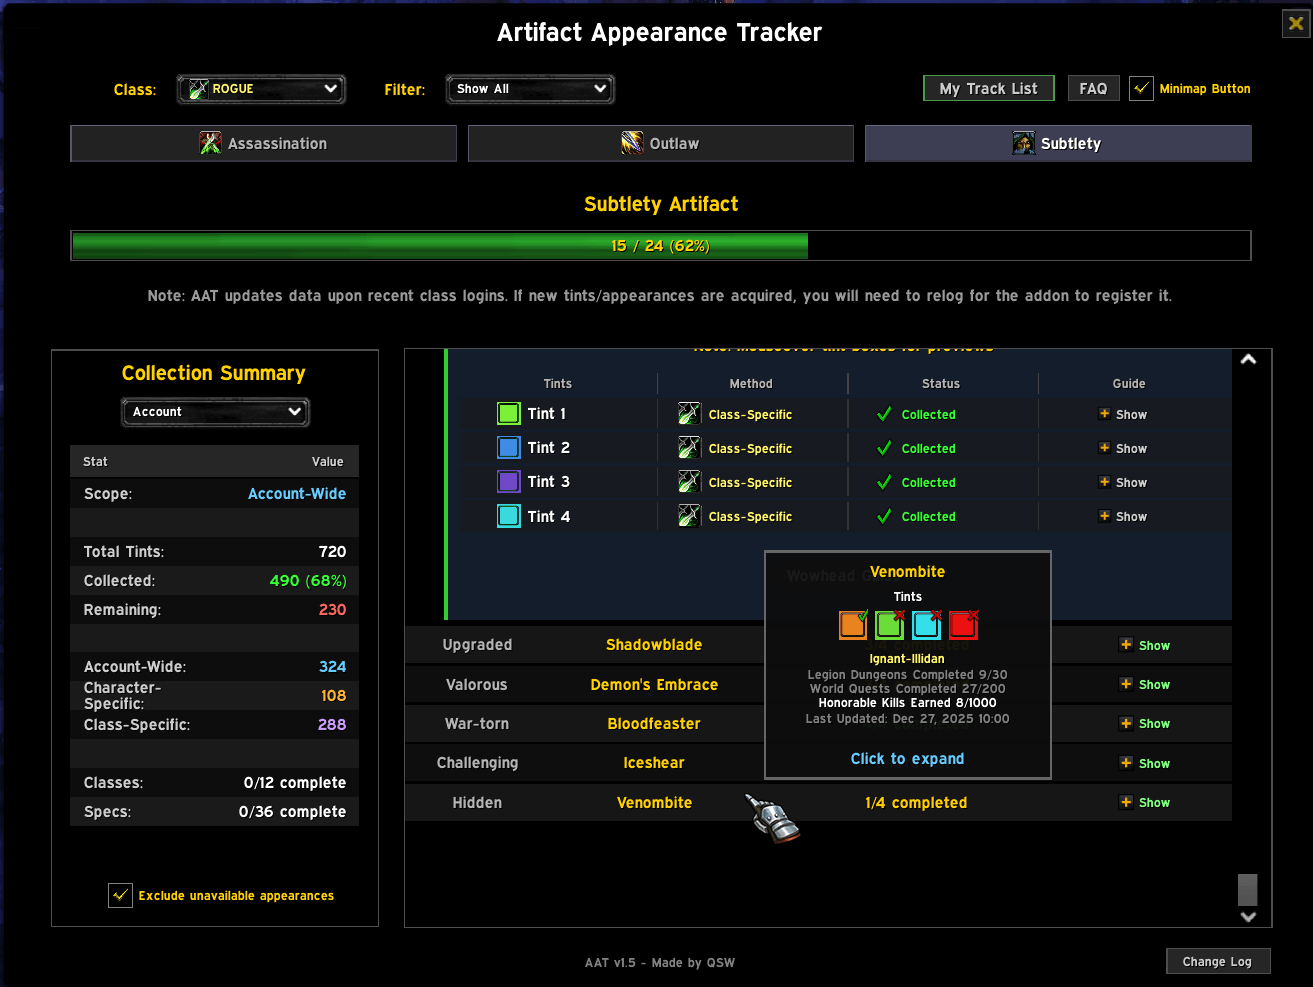The image size is (1313, 987).
Task: Click the 'Account-Wide' scope value
Action: 297,493
